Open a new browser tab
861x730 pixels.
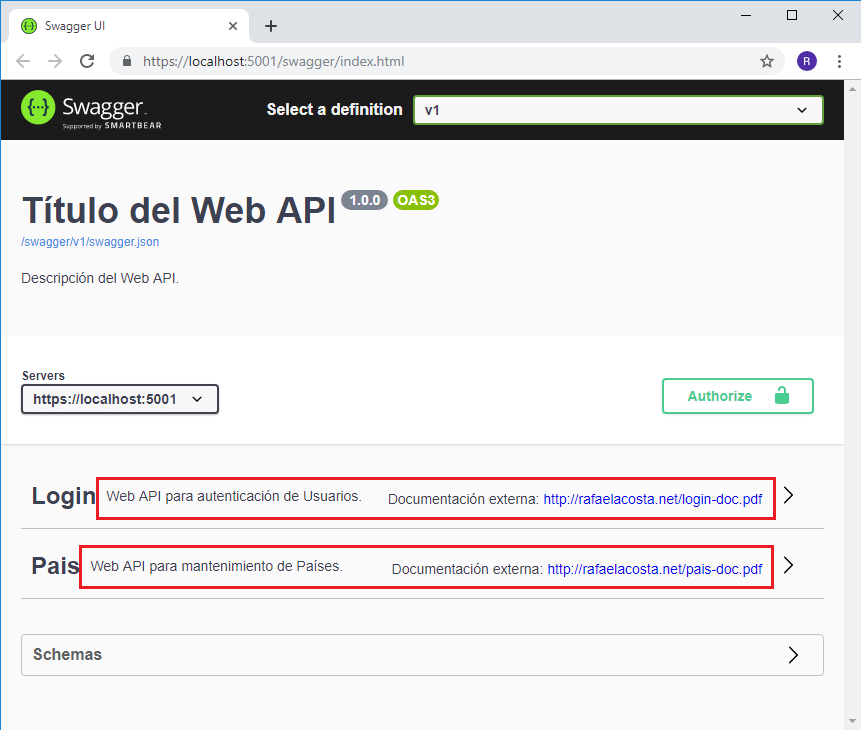(271, 26)
